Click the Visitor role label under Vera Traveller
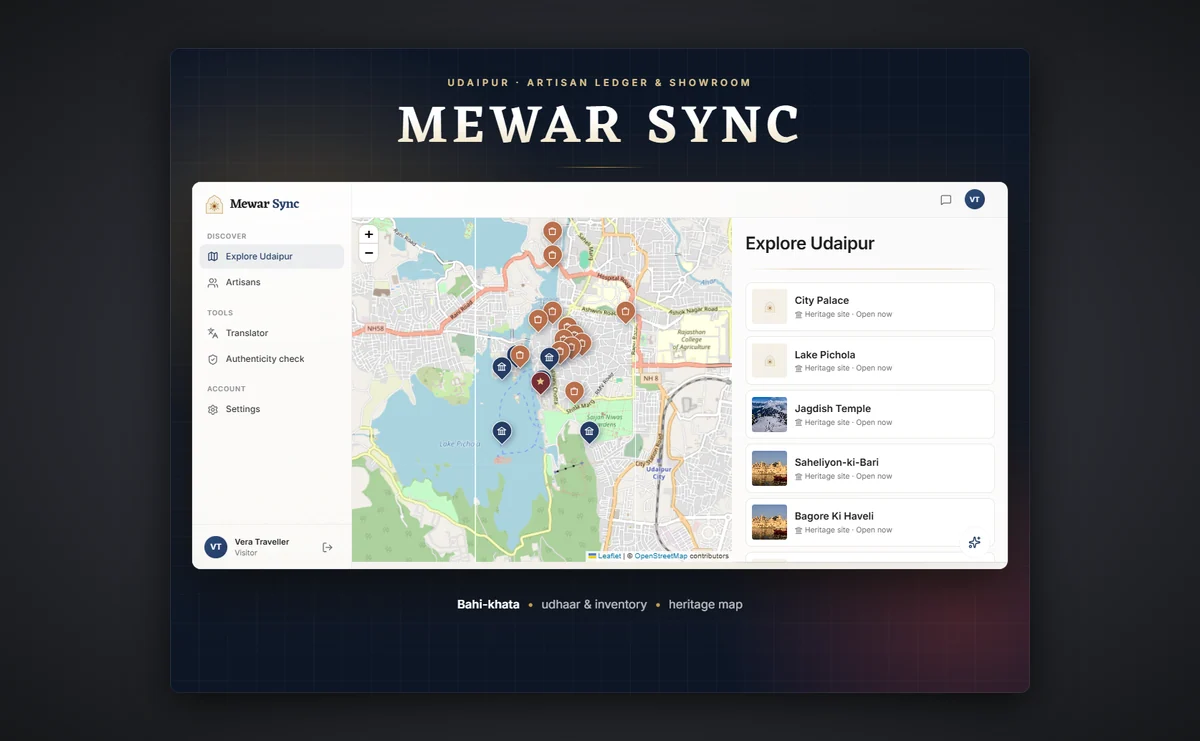Image resolution: width=1200 pixels, height=741 pixels. point(246,553)
